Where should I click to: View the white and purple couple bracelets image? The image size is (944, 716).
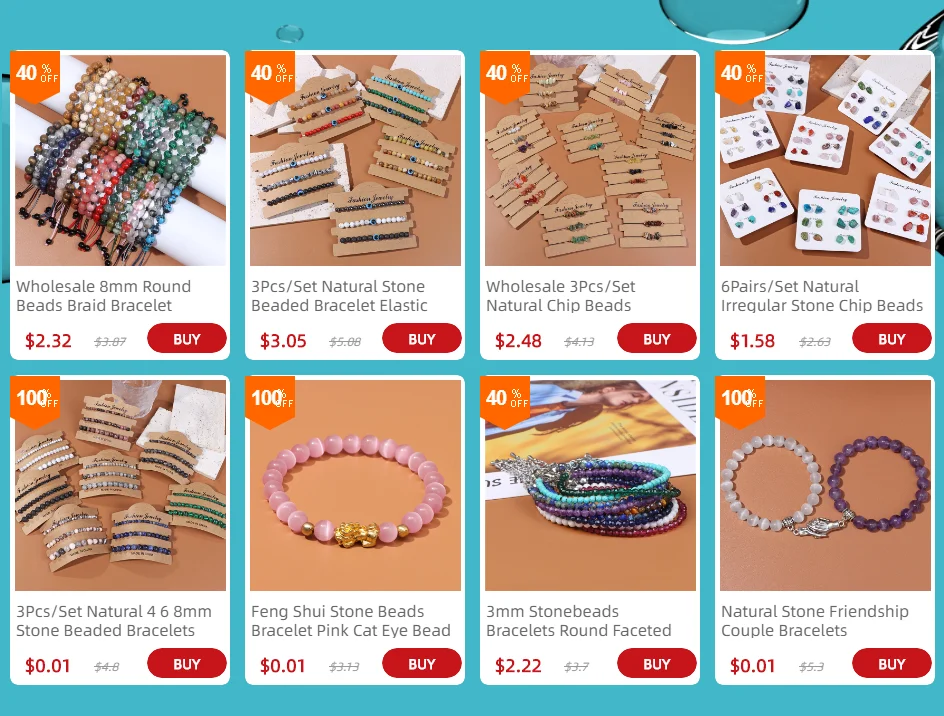(x=825, y=485)
